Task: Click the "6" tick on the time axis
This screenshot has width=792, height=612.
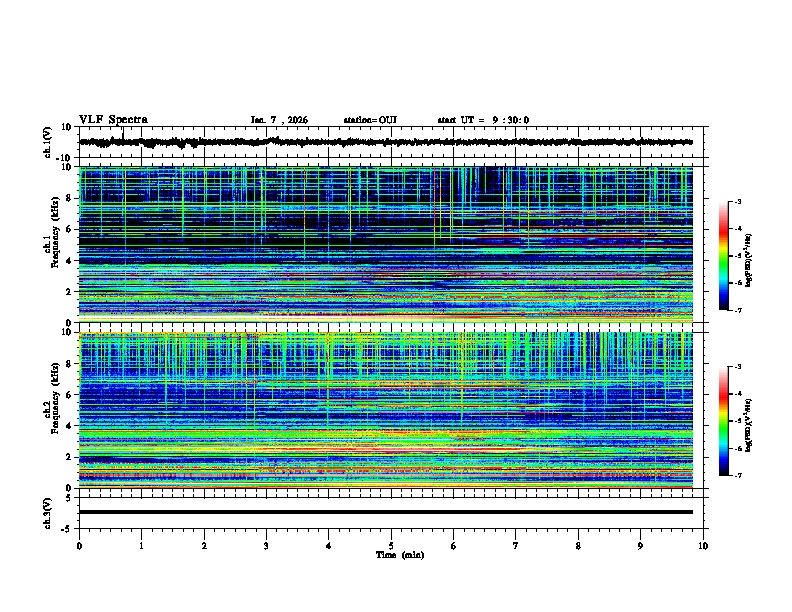Action: (454, 546)
